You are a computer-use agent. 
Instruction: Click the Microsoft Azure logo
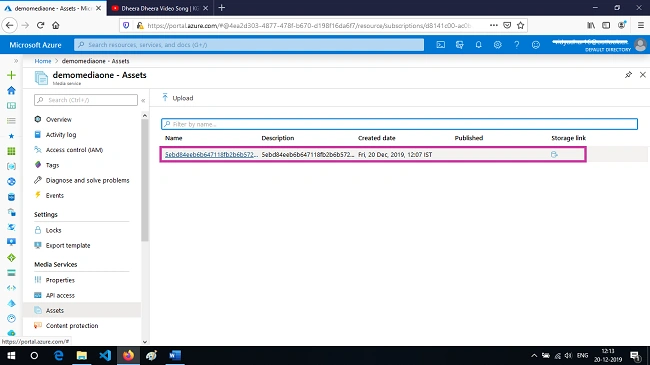point(35,45)
